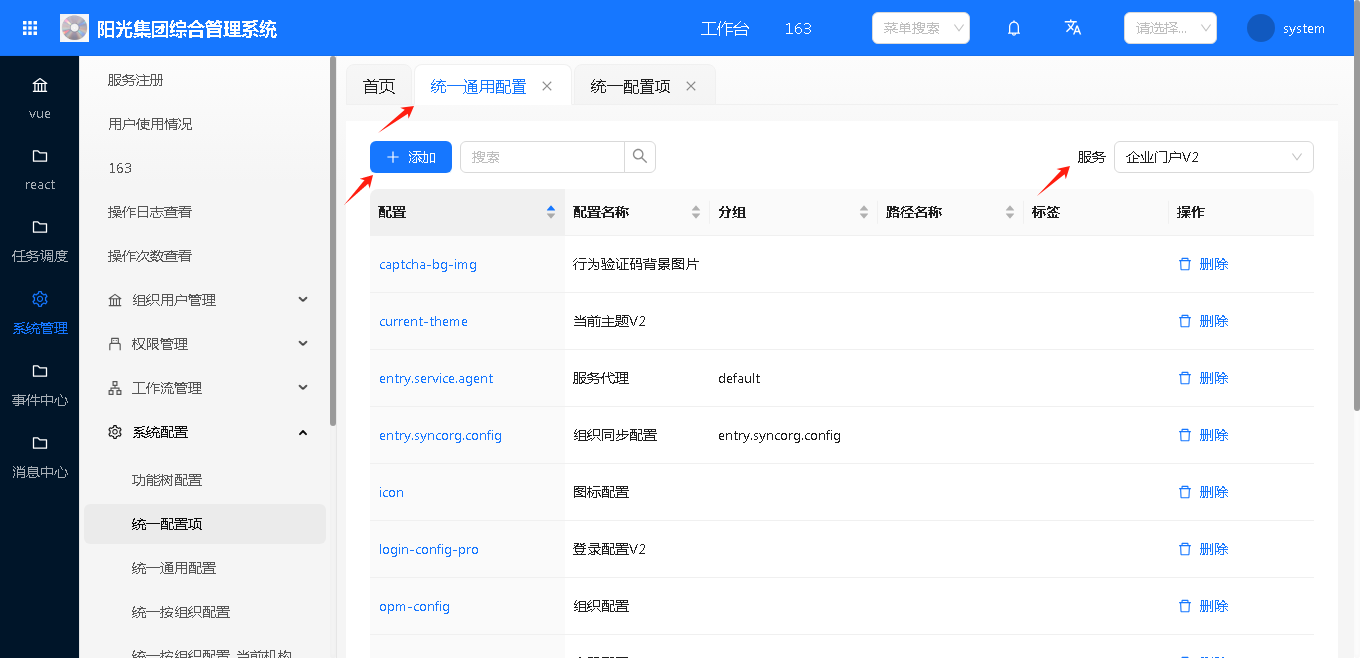The image size is (1360, 658).
Task: Open 163 in top bar
Action: pos(798,28)
